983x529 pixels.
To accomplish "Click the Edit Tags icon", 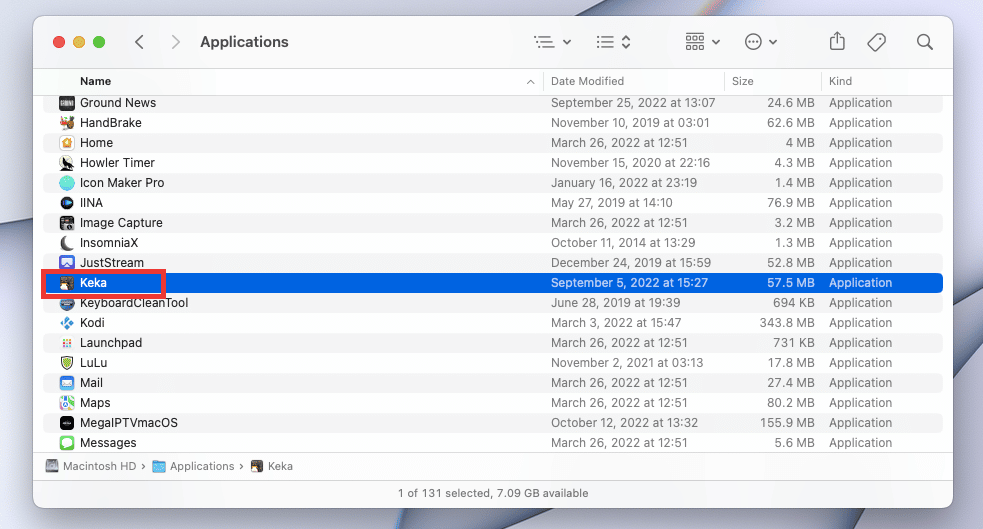I will click(x=877, y=42).
